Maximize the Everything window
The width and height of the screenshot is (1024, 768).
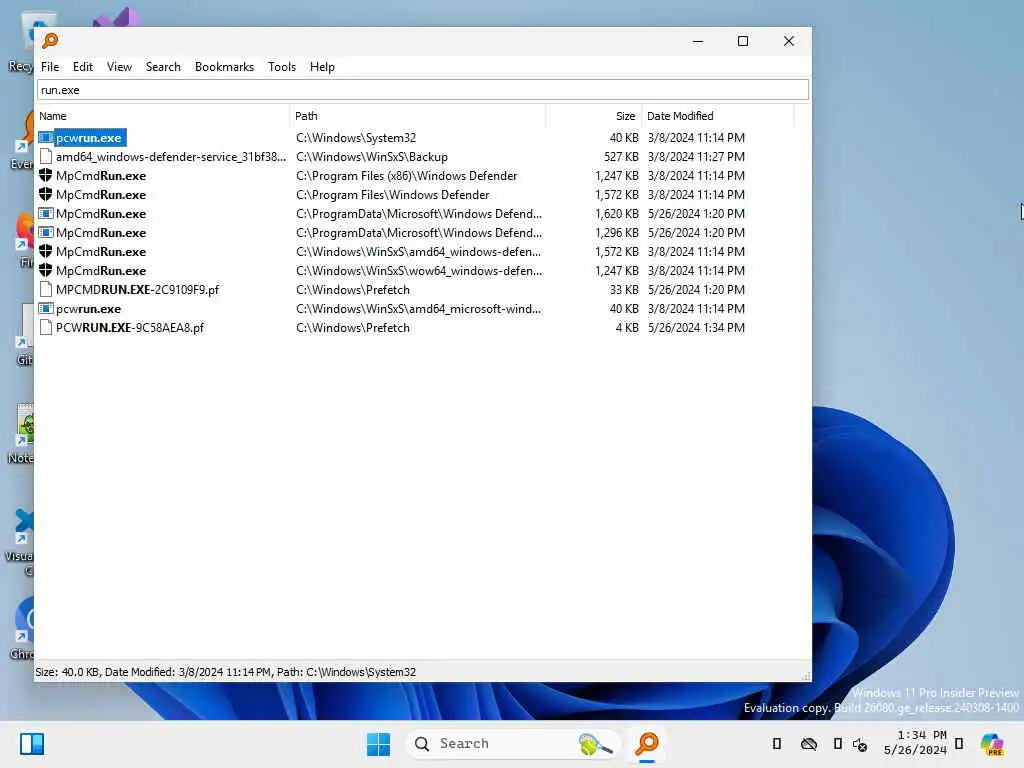[x=743, y=41]
